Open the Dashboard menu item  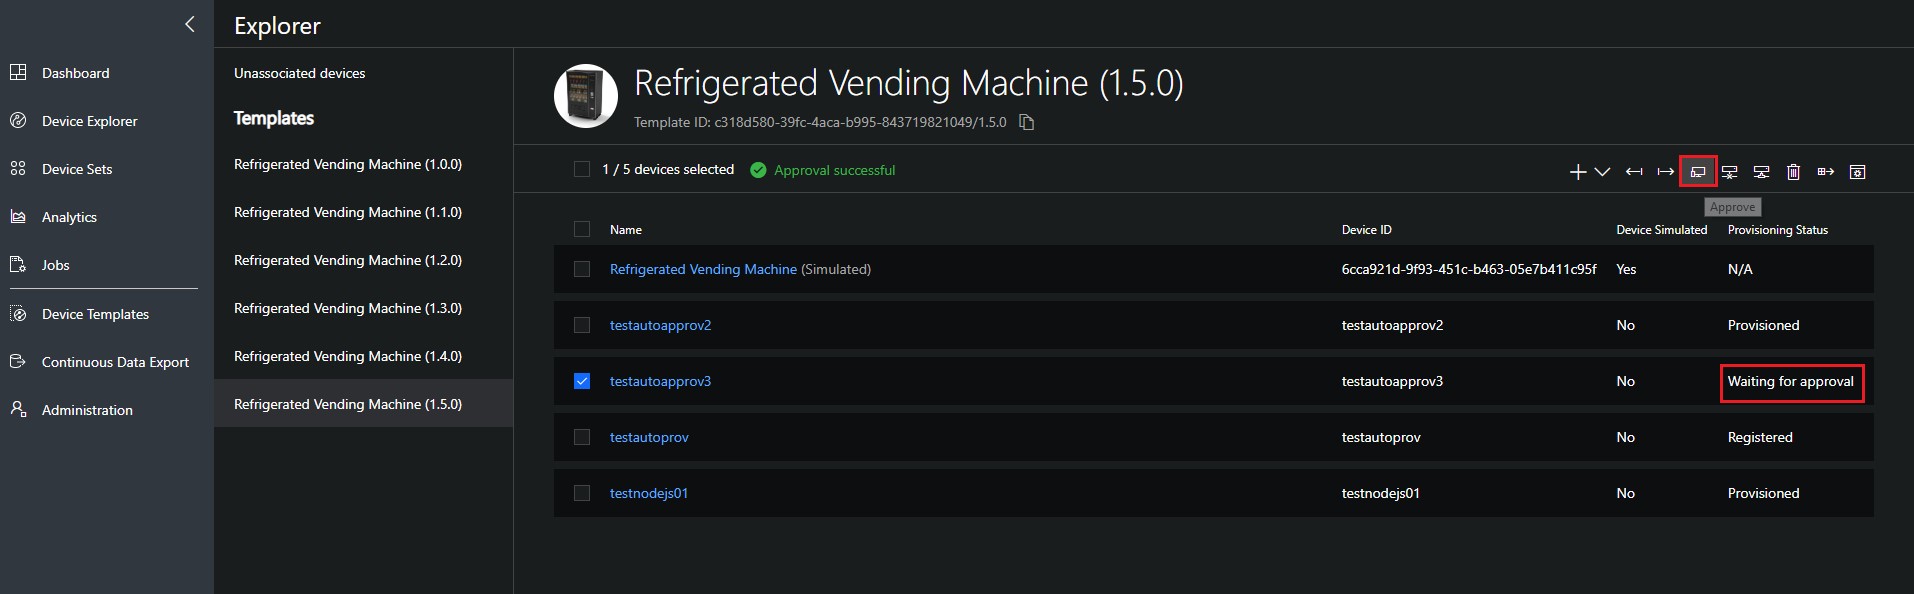click(76, 73)
